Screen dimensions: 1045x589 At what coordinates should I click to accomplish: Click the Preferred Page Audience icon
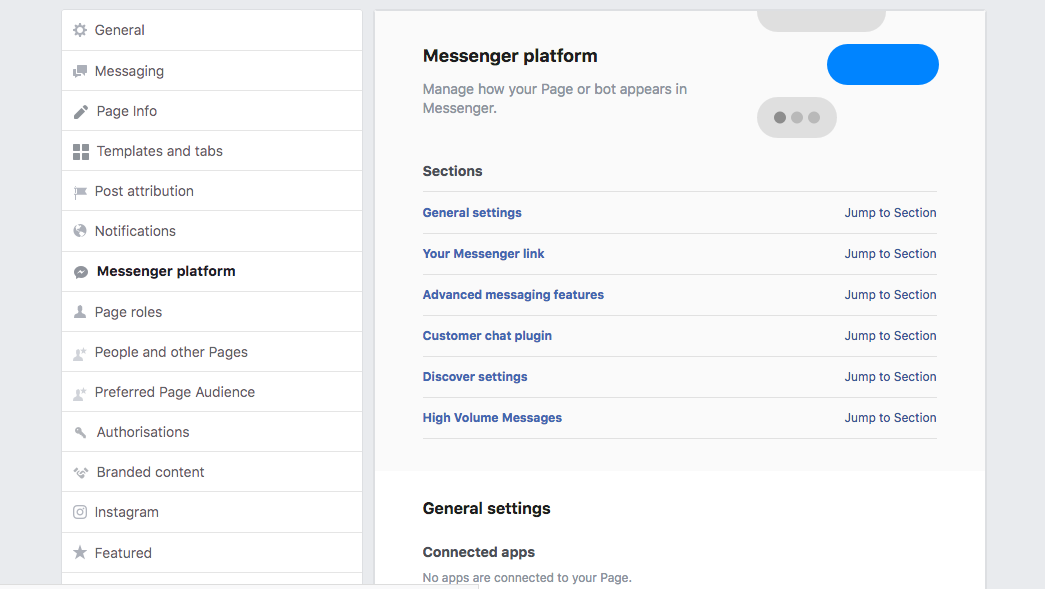tap(80, 393)
